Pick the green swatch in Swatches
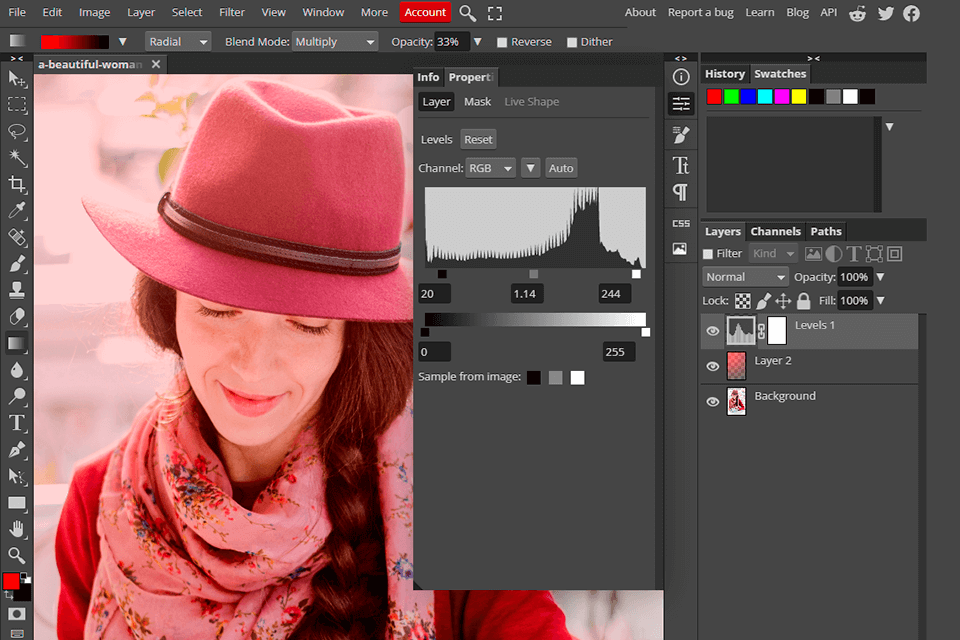 732,96
